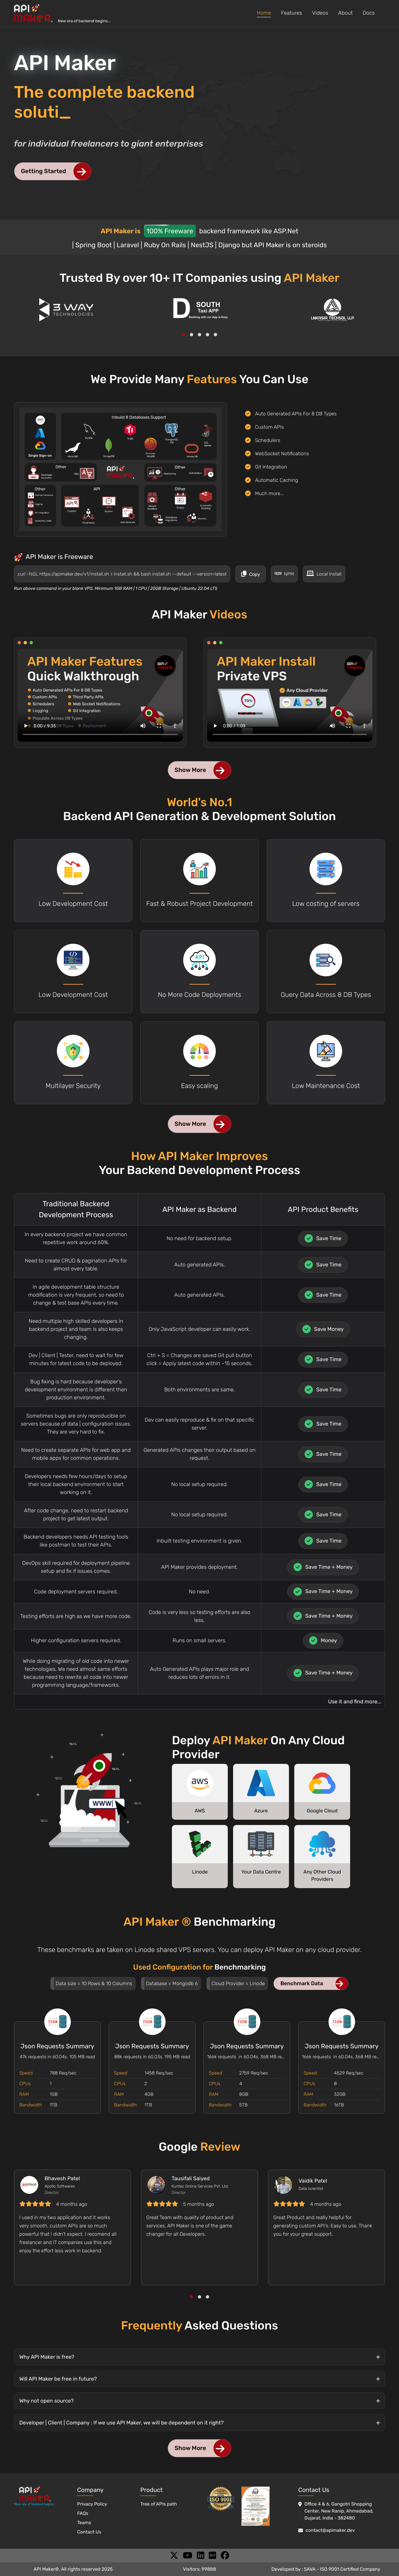Click the '100% Freeware' green badge
399x2576 pixels.
pos(170,231)
